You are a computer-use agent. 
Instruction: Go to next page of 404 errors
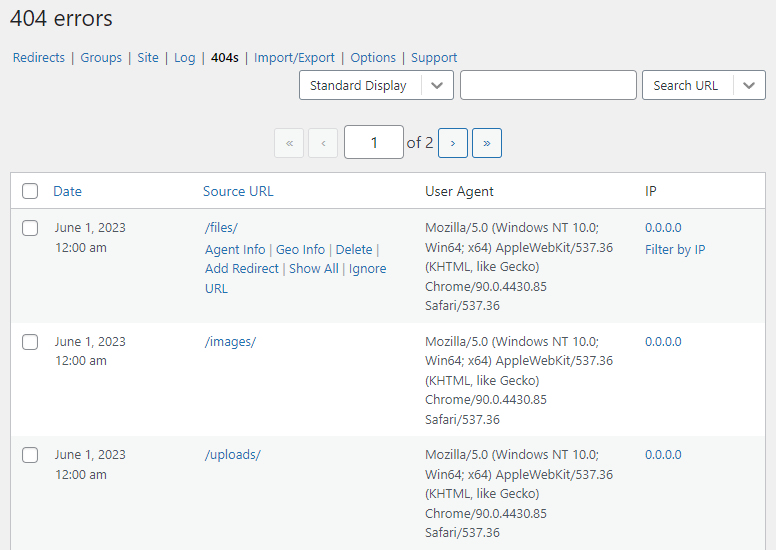tap(453, 143)
